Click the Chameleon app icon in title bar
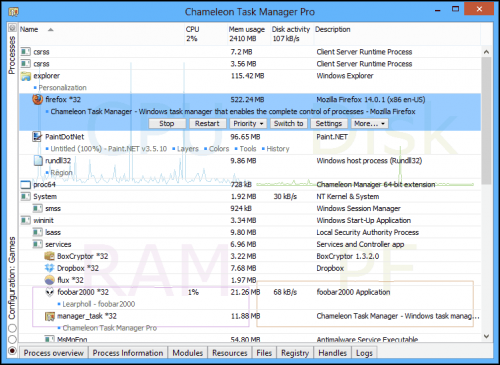Screen dimensions: 500x365 (x=13, y=12)
